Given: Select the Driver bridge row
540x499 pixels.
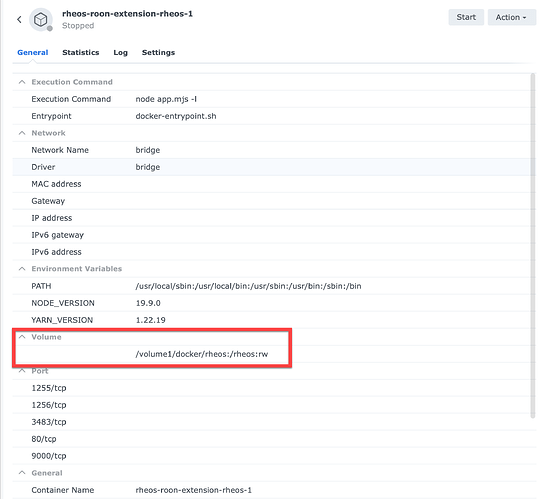Looking at the screenshot, I should pos(271,167).
